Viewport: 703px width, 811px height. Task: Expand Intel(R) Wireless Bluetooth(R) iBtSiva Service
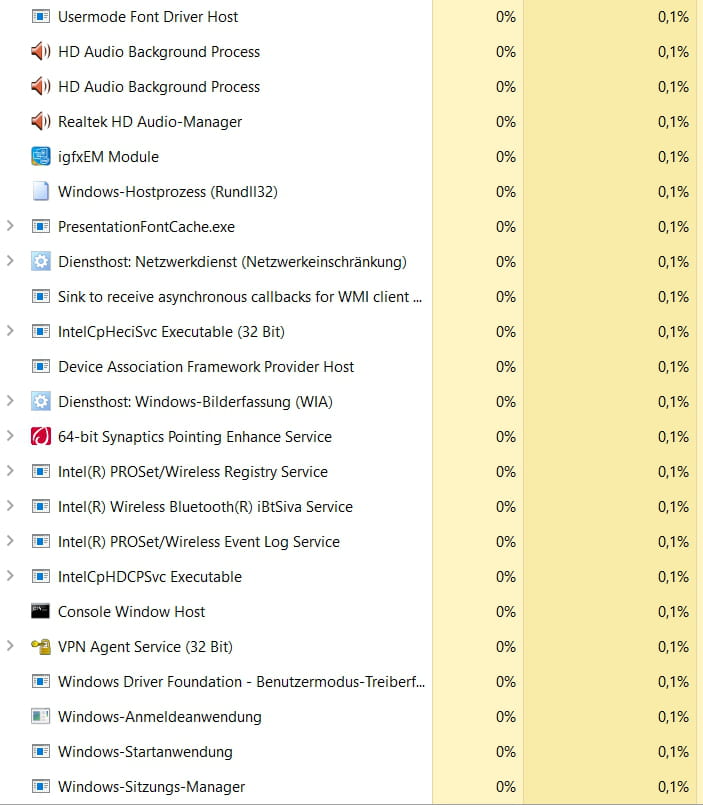pos(10,506)
